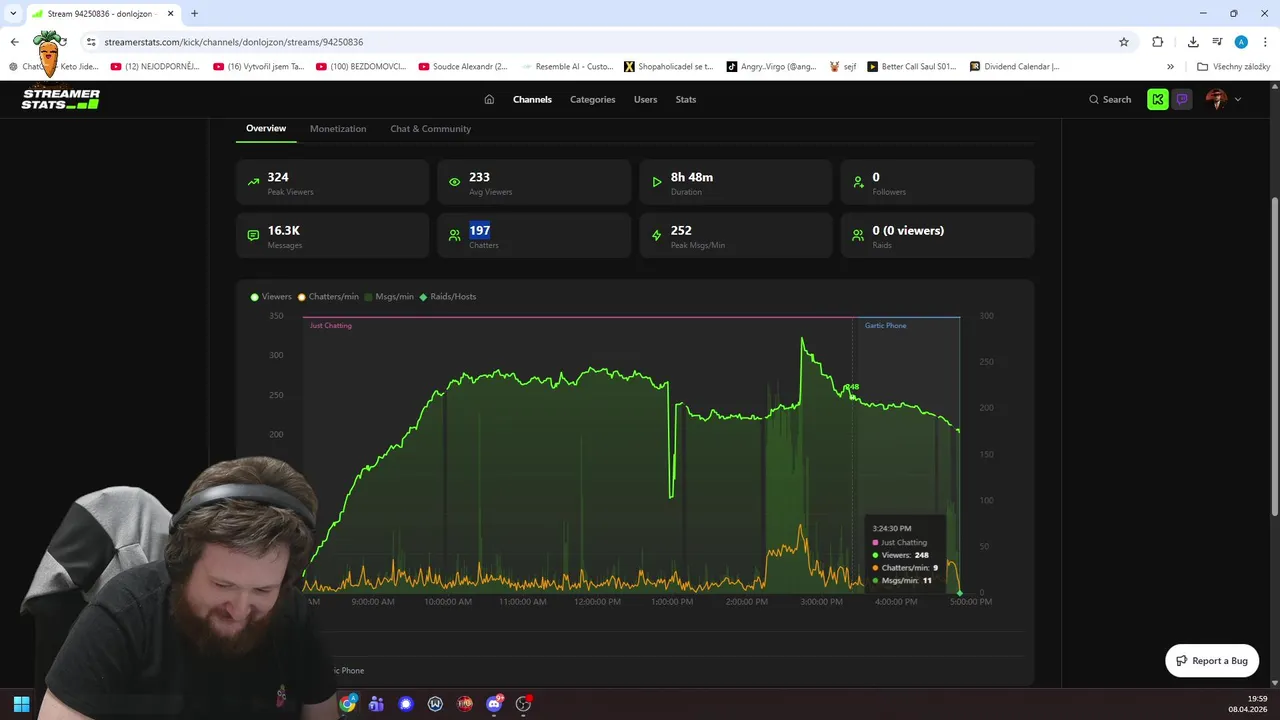
Task: Open Chrome from the taskbar
Action: click(347, 704)
